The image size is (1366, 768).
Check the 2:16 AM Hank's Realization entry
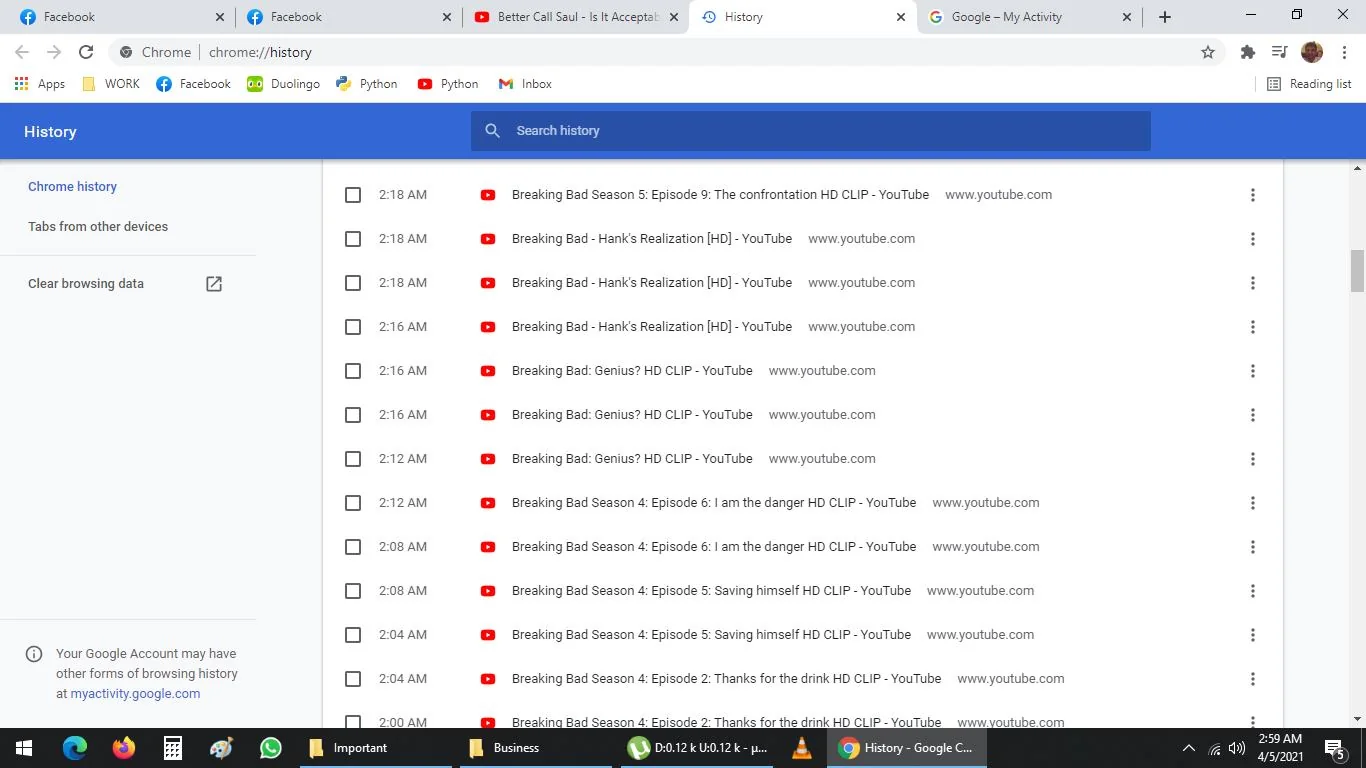[353, 327]
